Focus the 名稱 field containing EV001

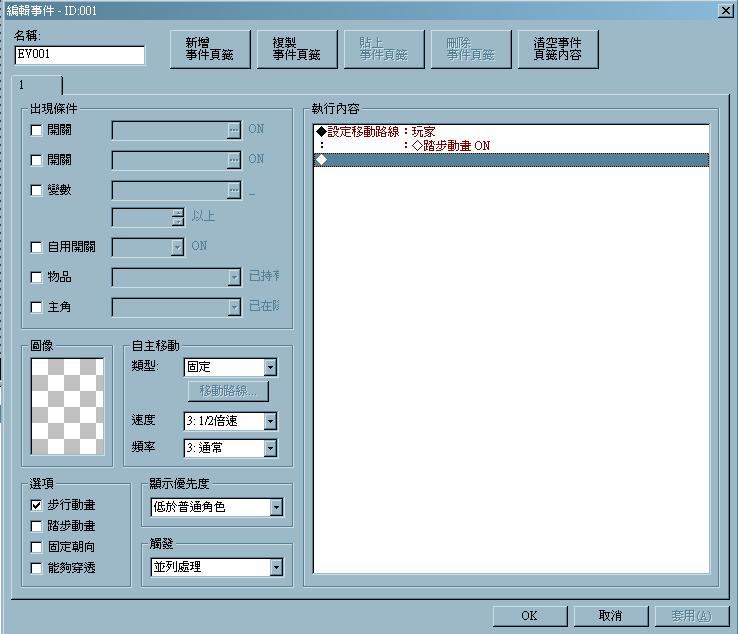[x=80, y=55]
